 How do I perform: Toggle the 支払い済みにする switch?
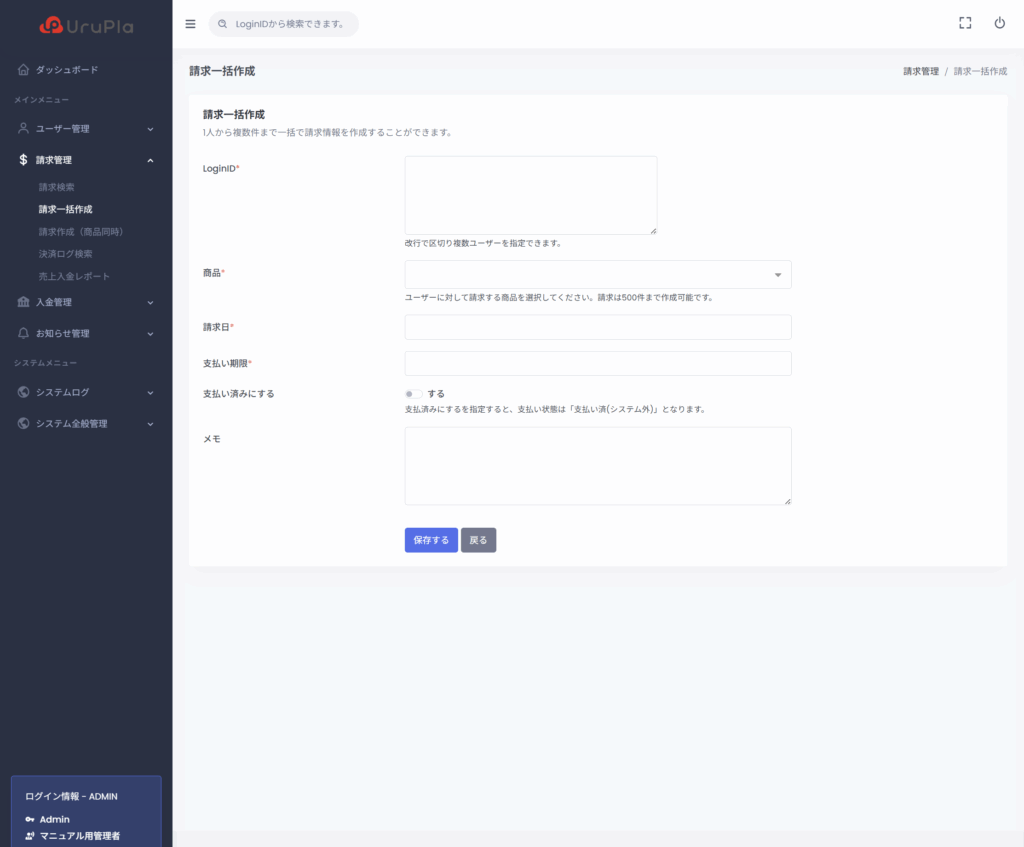pos(413,394)
